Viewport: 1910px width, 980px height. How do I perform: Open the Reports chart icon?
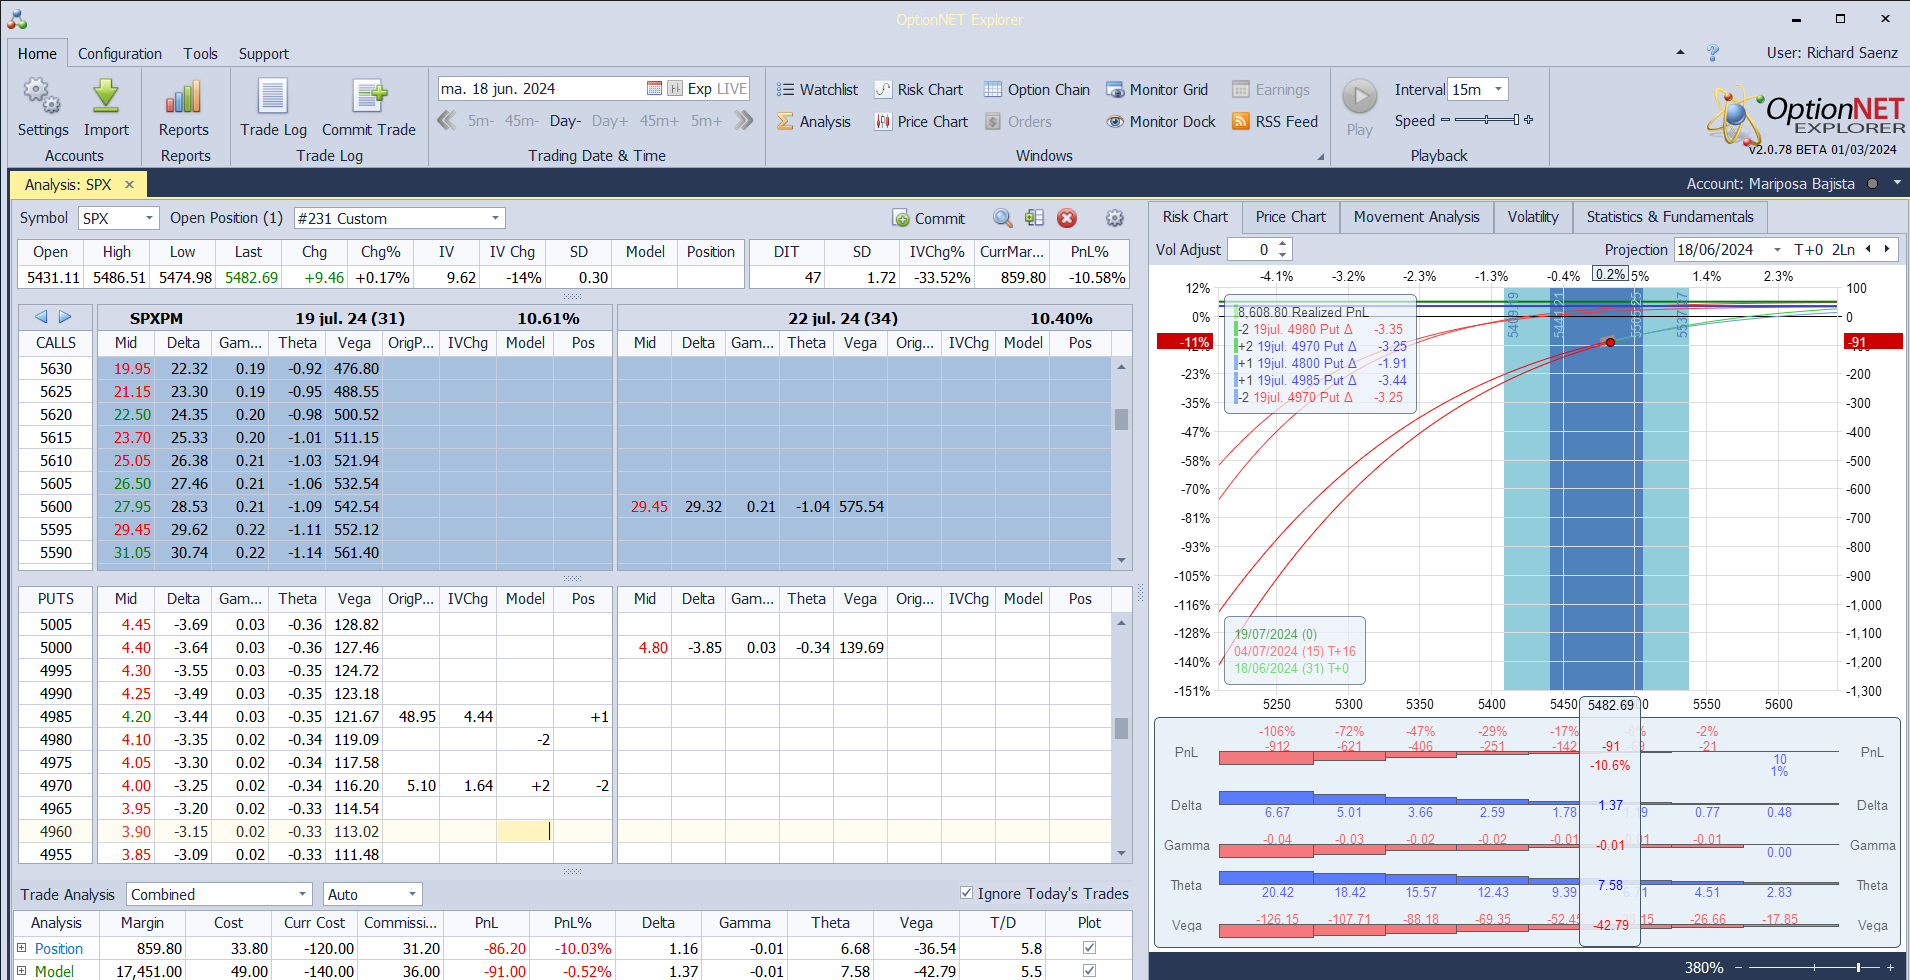click(x=184, y=107)
